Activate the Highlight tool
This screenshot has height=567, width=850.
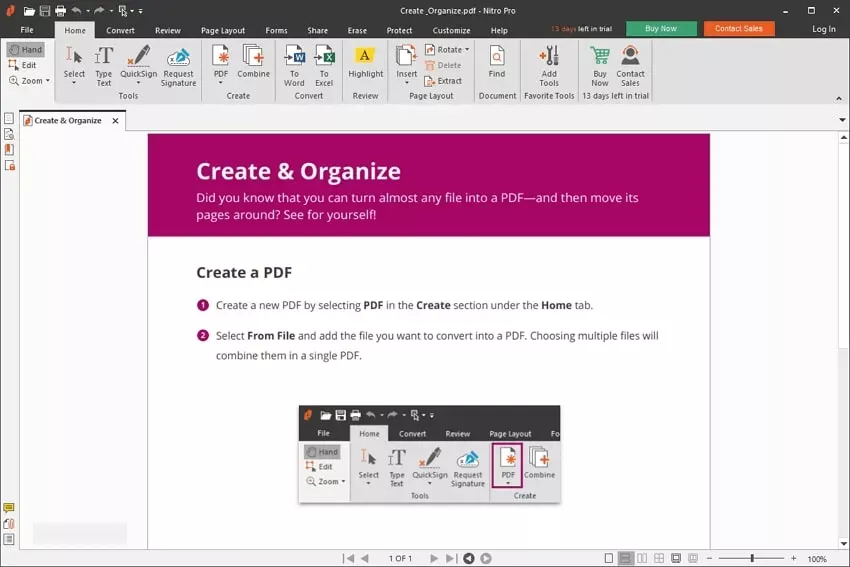(365, 62)
